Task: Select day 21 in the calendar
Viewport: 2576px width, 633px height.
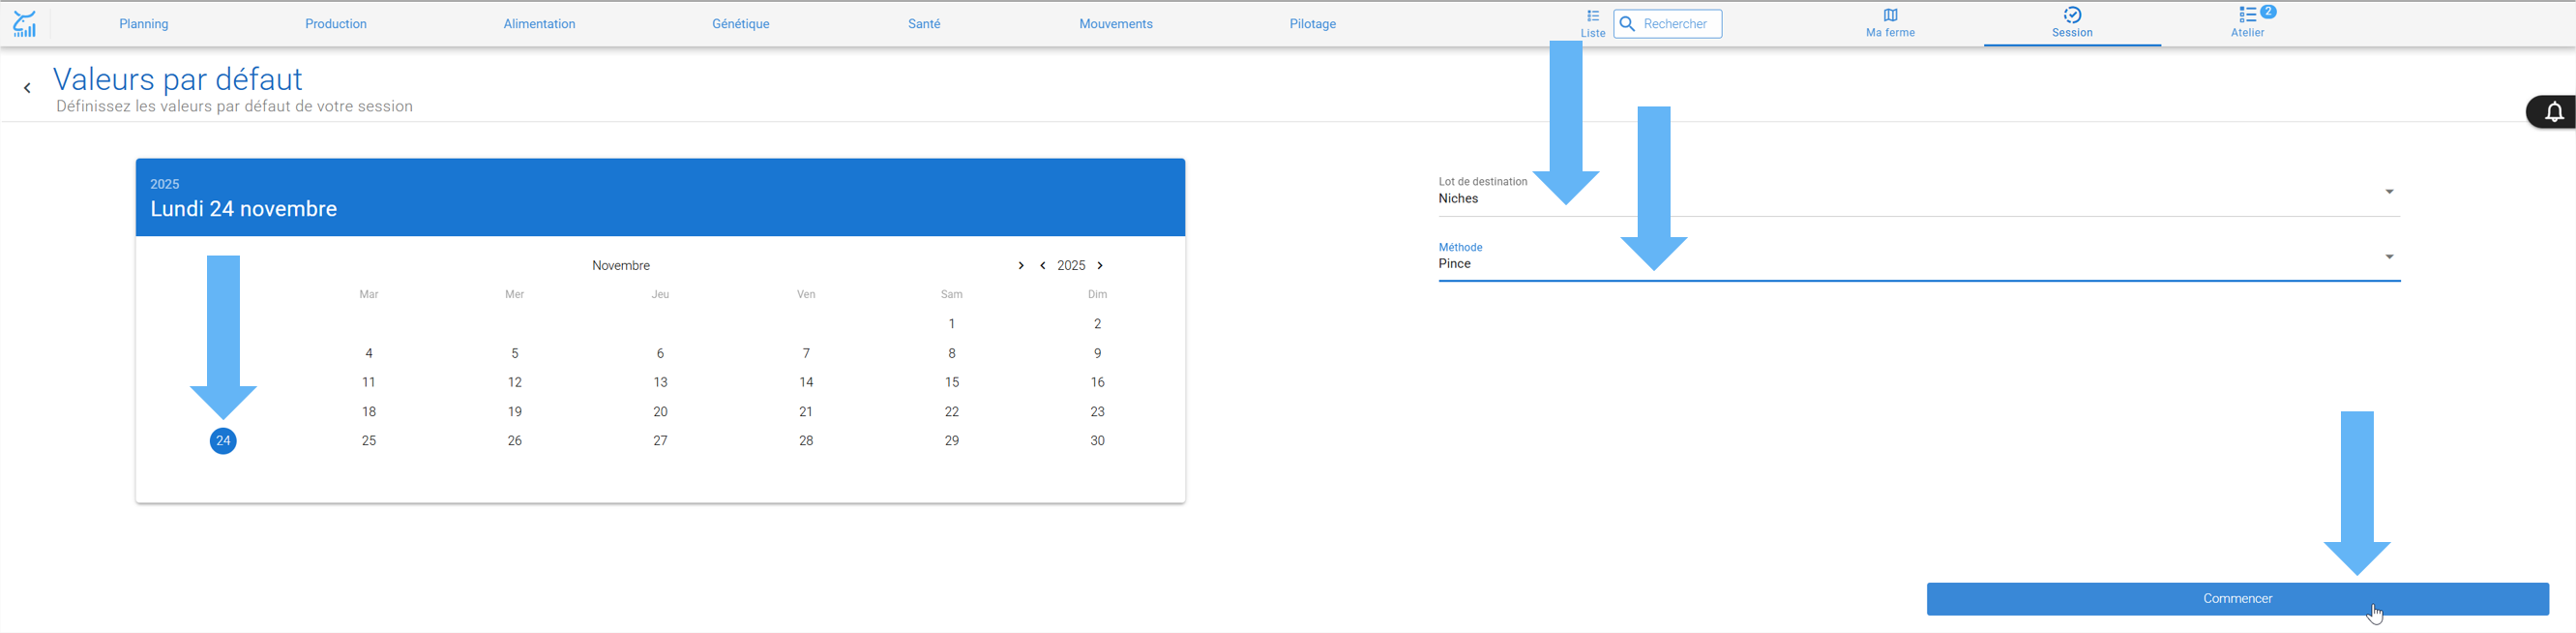Action: click(x=806, y=412)
